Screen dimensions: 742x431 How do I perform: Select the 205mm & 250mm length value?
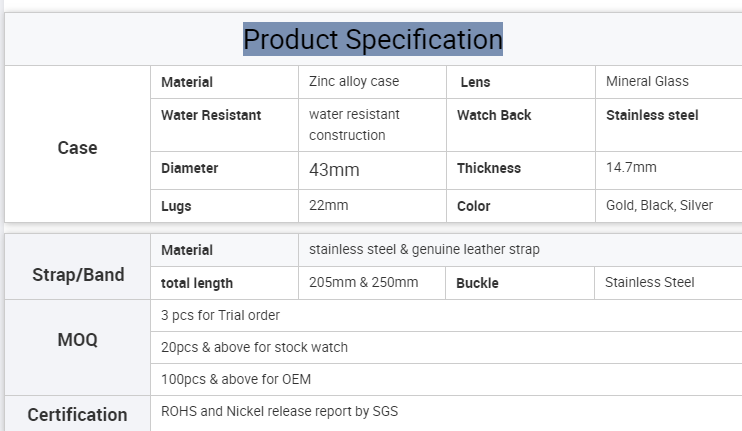click(363, 282)
